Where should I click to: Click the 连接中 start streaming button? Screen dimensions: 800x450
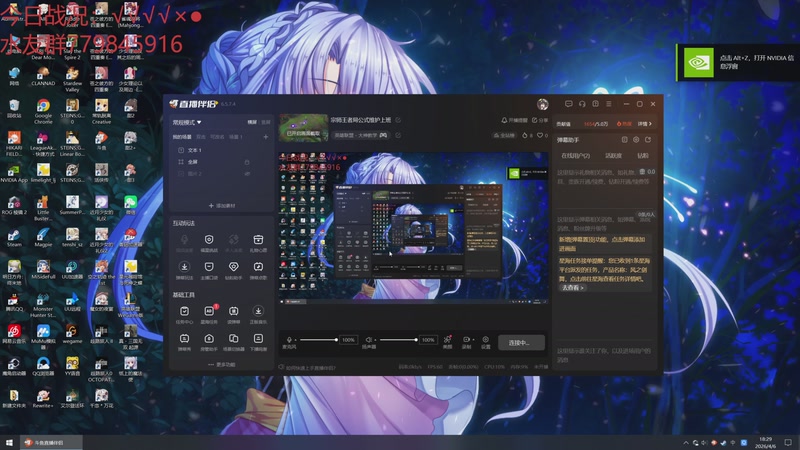[x=521, y=342]
